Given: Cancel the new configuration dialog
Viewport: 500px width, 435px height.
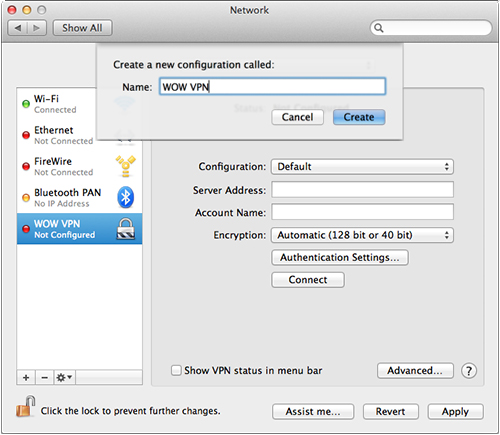Looking at the screenshot, I should [297, 117].
